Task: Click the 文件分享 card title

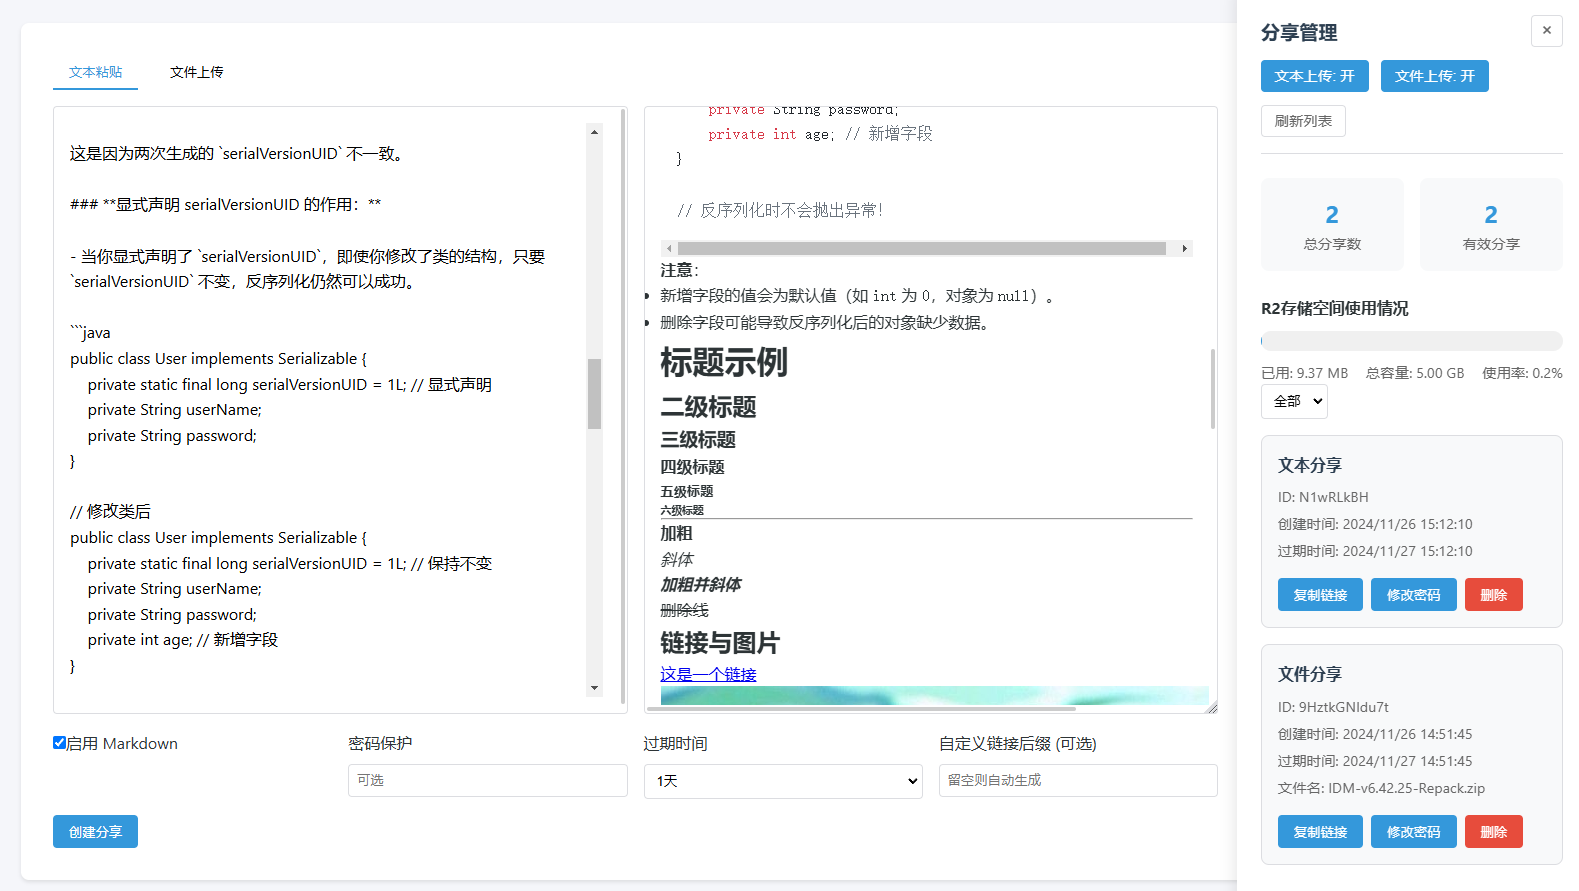Action: tap(1310, 674)
